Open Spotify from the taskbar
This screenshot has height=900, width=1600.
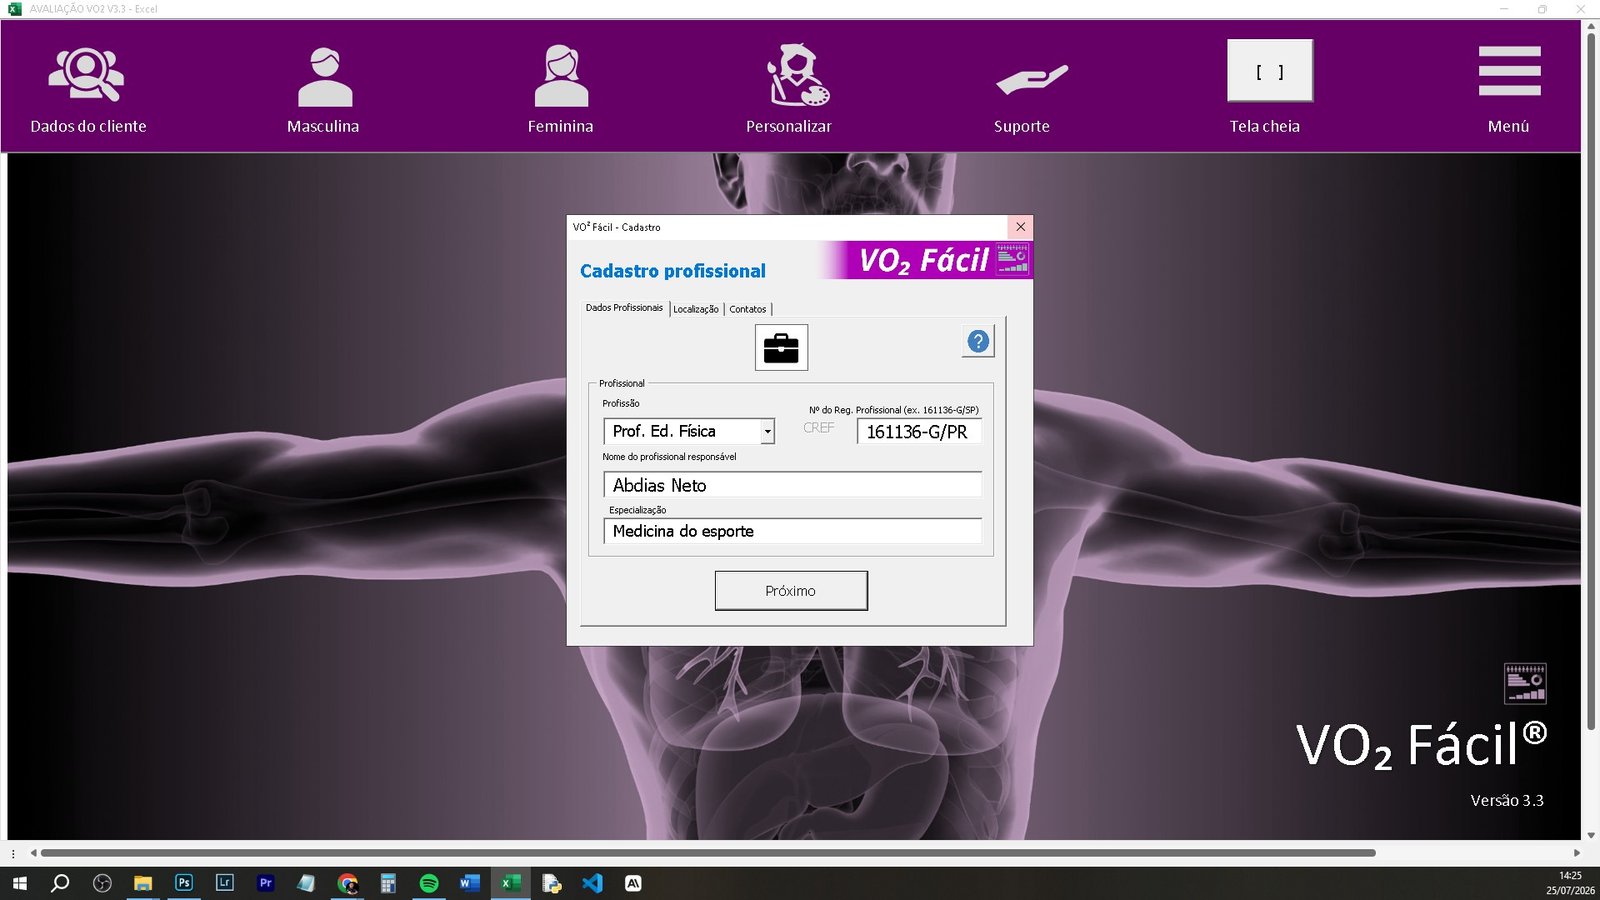click(x=429, y=883)
